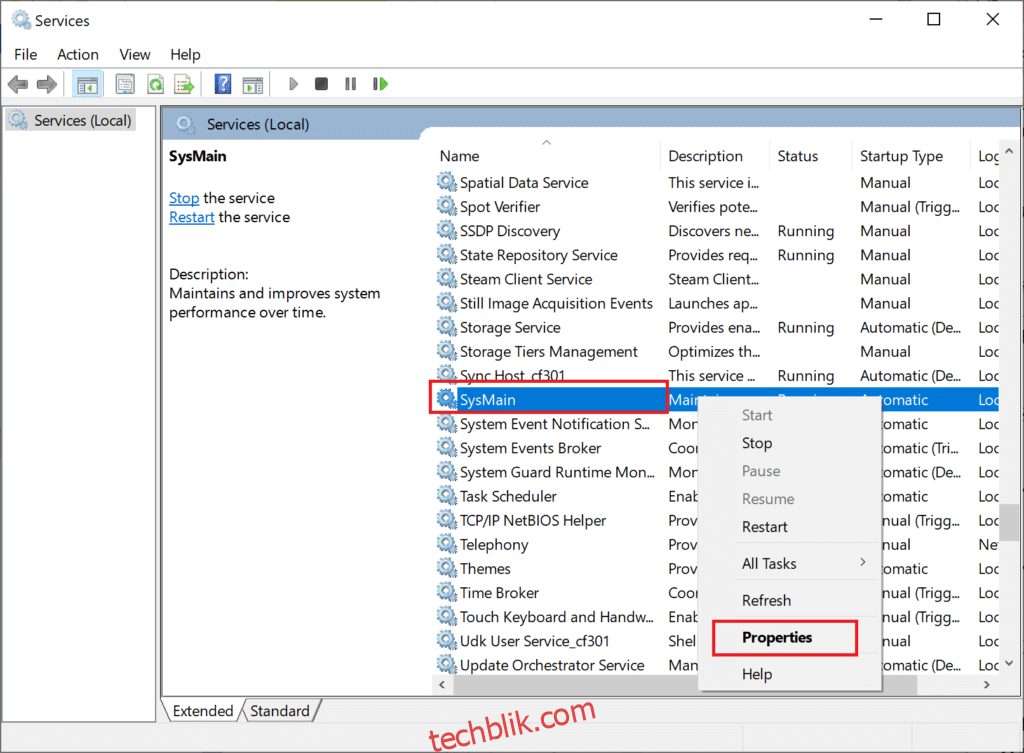Click gear icon next to Time Broker
This screenshot has height=753, width=1024.
pos(447,592)
